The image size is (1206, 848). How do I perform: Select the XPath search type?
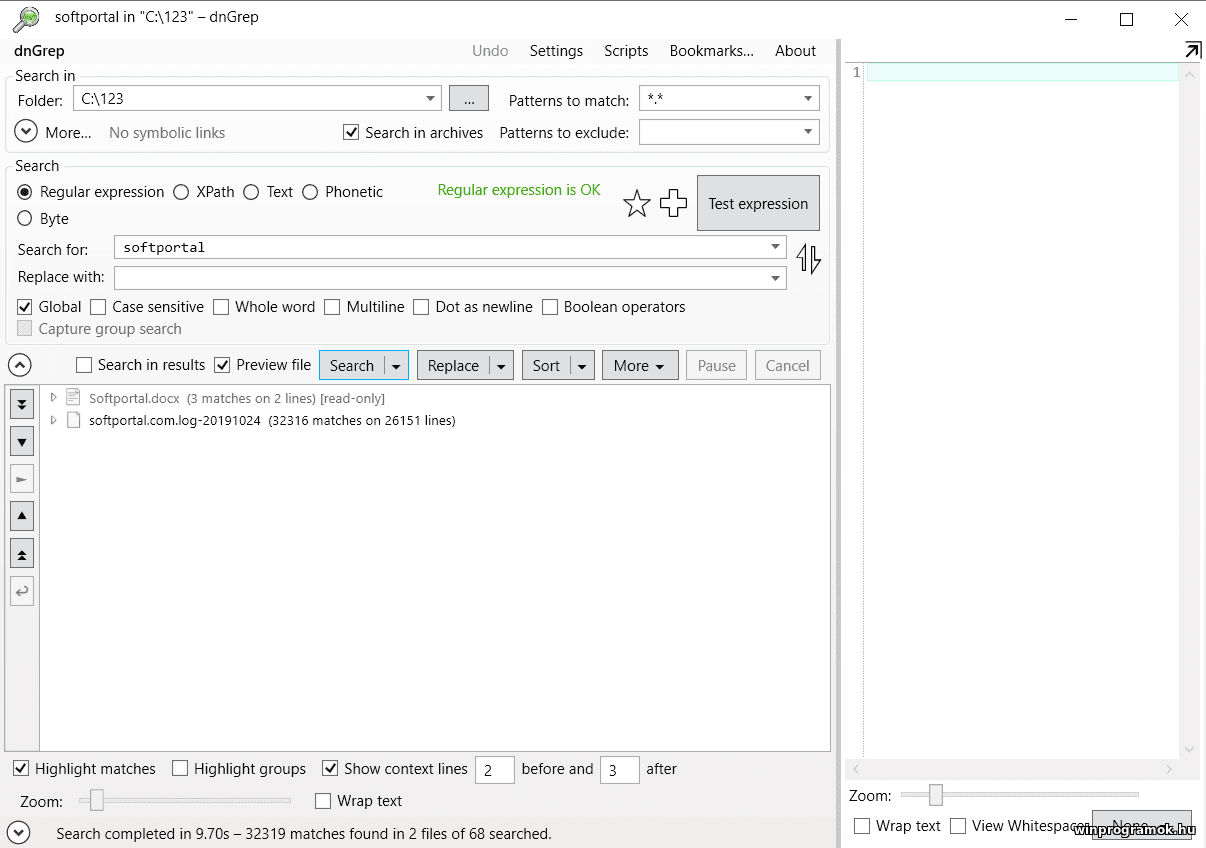pyautogui.click(x=181, y=192)
